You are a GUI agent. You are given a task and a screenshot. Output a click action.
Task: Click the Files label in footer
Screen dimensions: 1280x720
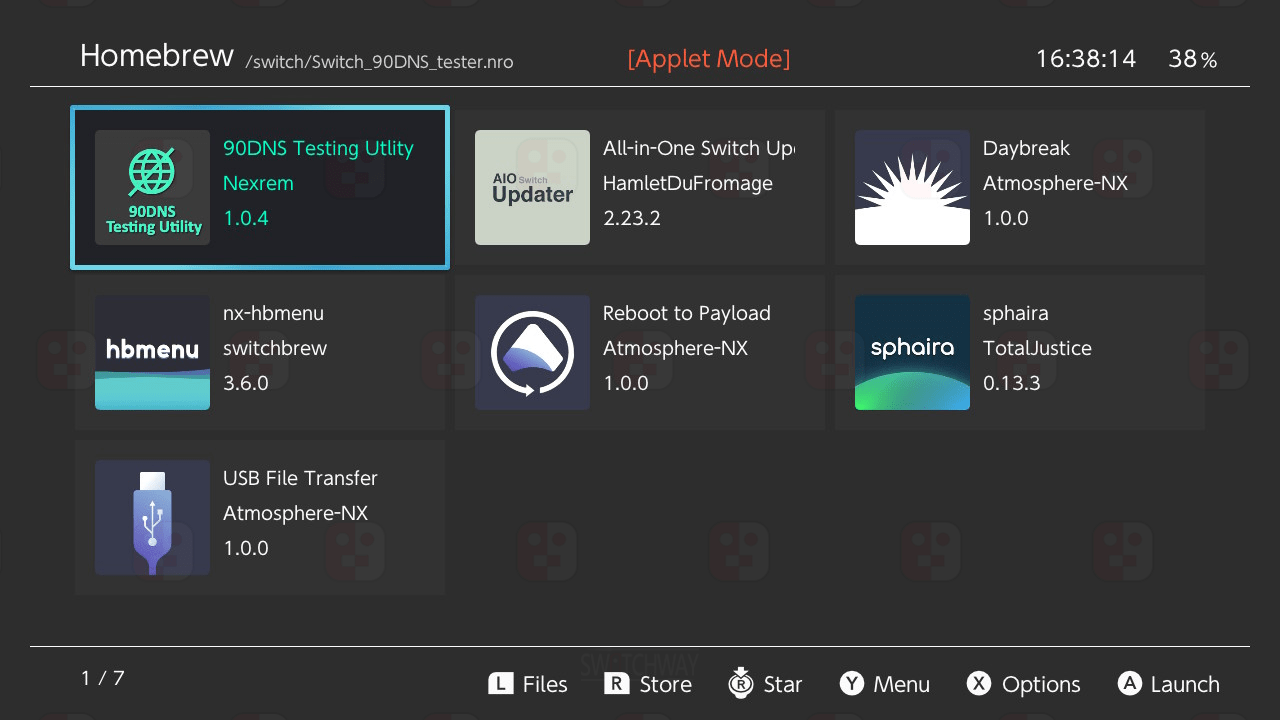click(x=545, y=684)
